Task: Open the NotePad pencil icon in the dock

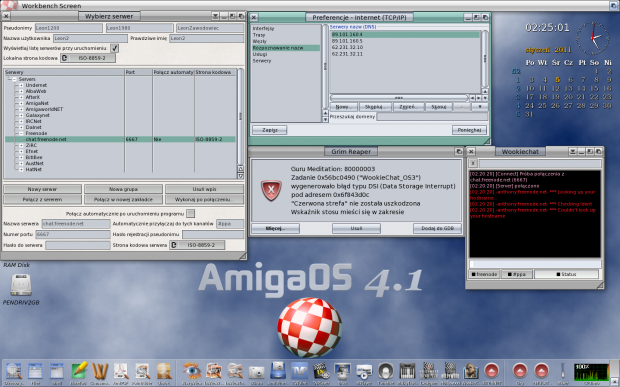Action: click(x=79, y=371)
